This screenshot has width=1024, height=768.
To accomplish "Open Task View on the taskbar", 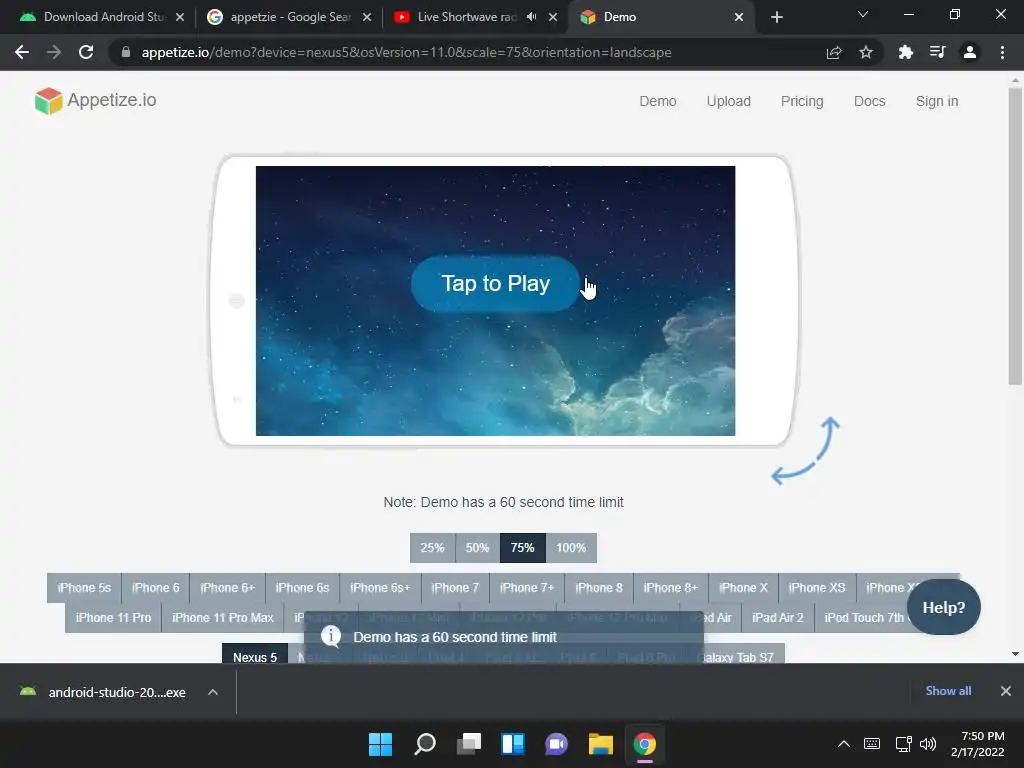I will point(469,744).
